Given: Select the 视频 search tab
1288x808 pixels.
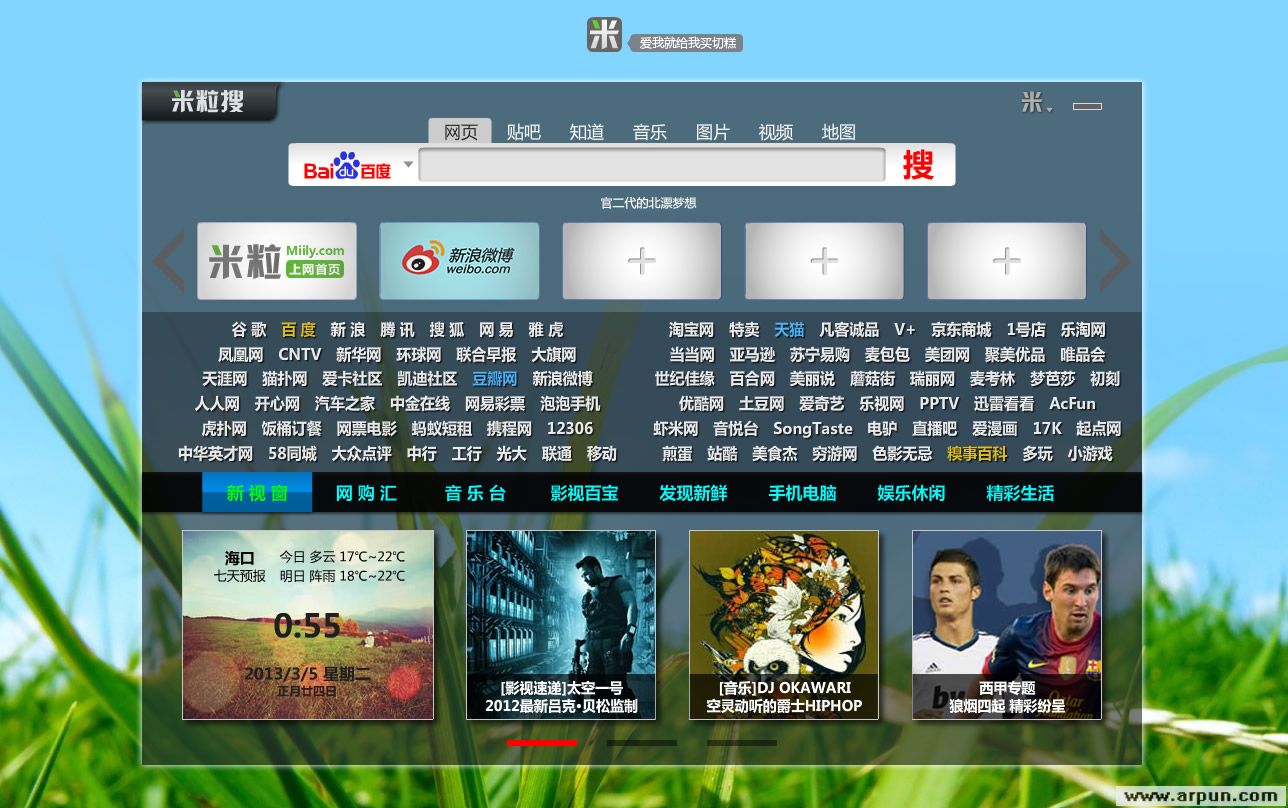Looking at the screenshot, I should 776,132.
